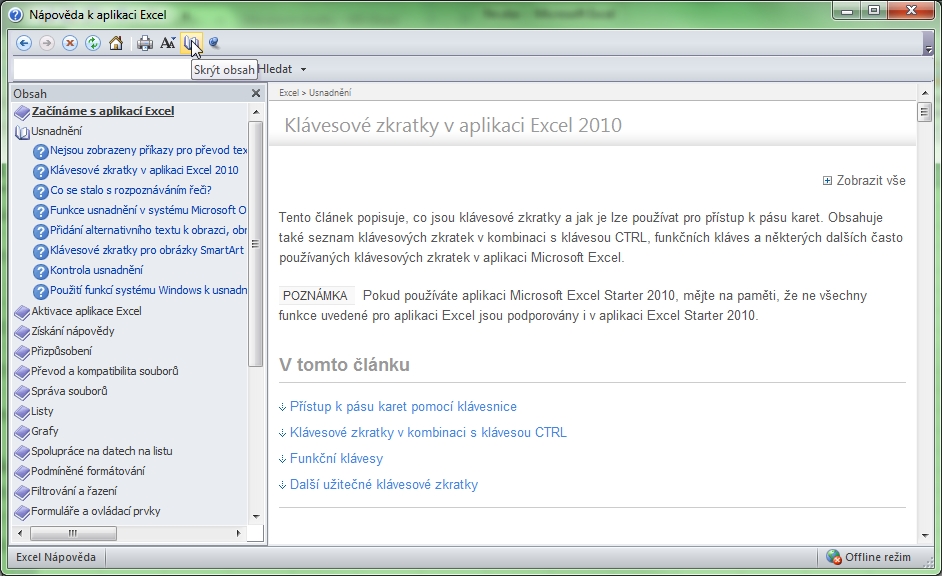942x576 pixels.
Task: Jump to 'Další užitečné klávesové zkratky'
Action: [x=383, y=485]
